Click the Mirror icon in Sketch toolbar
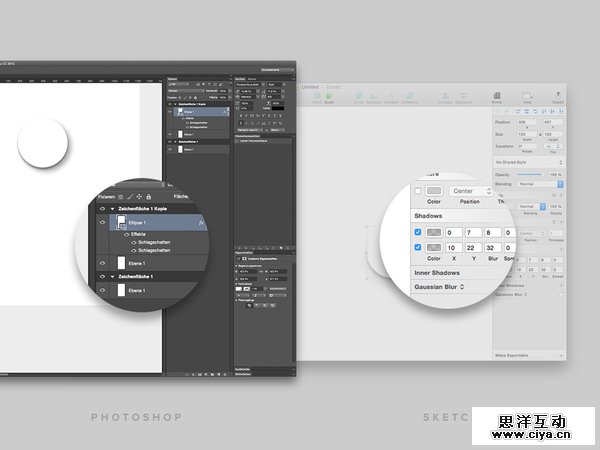This screenshot has width=600, height=450. click(x=497, y=96)
